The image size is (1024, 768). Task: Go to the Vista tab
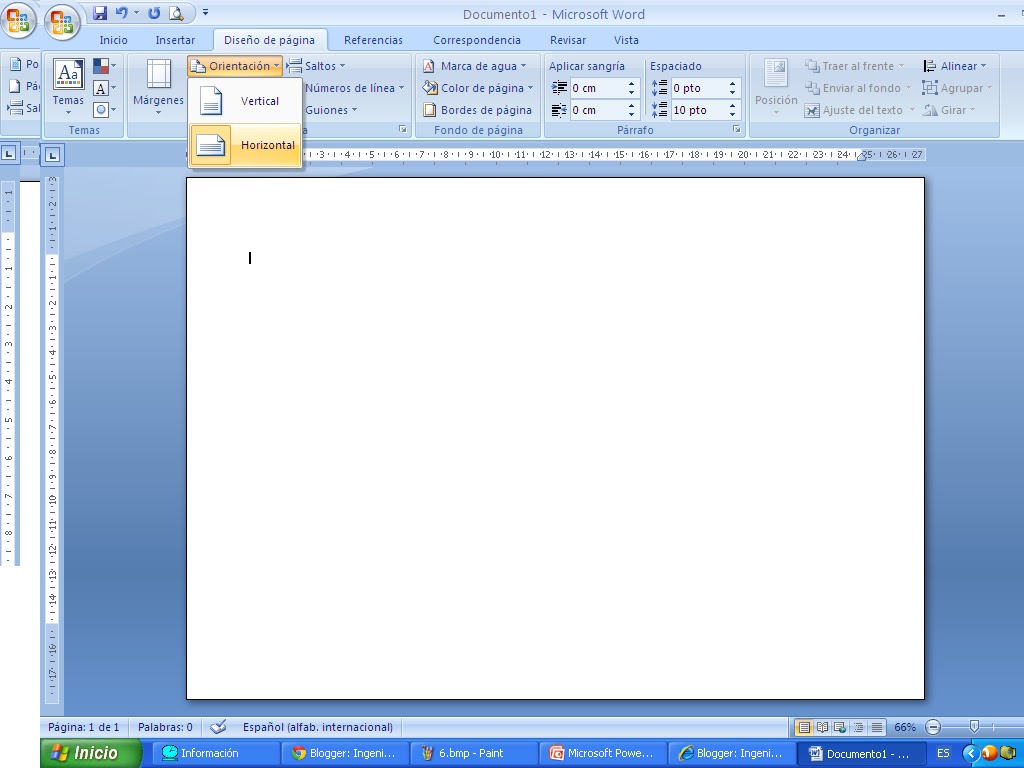pyautogui.click(x=626, y=40)
